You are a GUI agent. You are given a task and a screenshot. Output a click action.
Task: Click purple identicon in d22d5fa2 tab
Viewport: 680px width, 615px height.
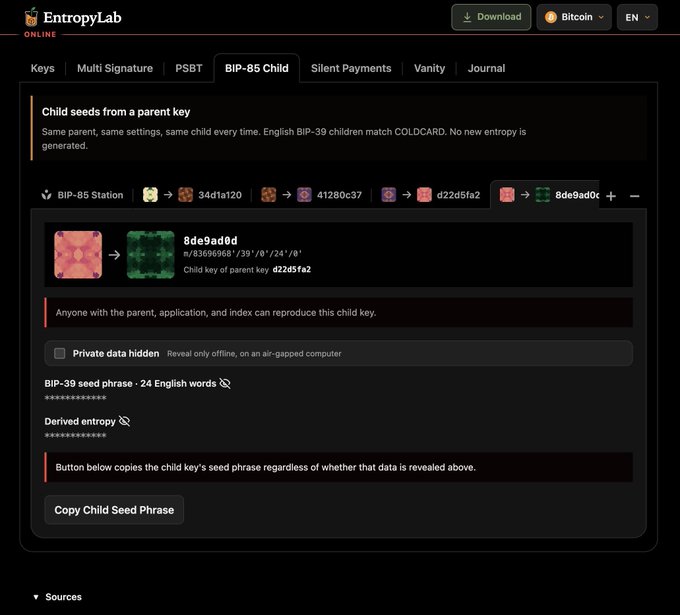389,195
